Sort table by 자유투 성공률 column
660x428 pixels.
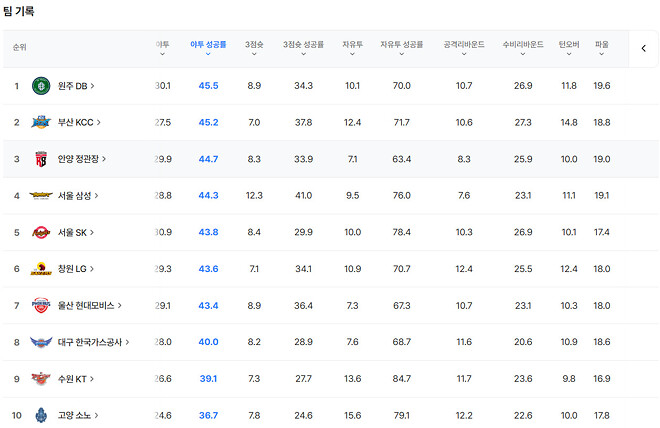pos(402,46)
